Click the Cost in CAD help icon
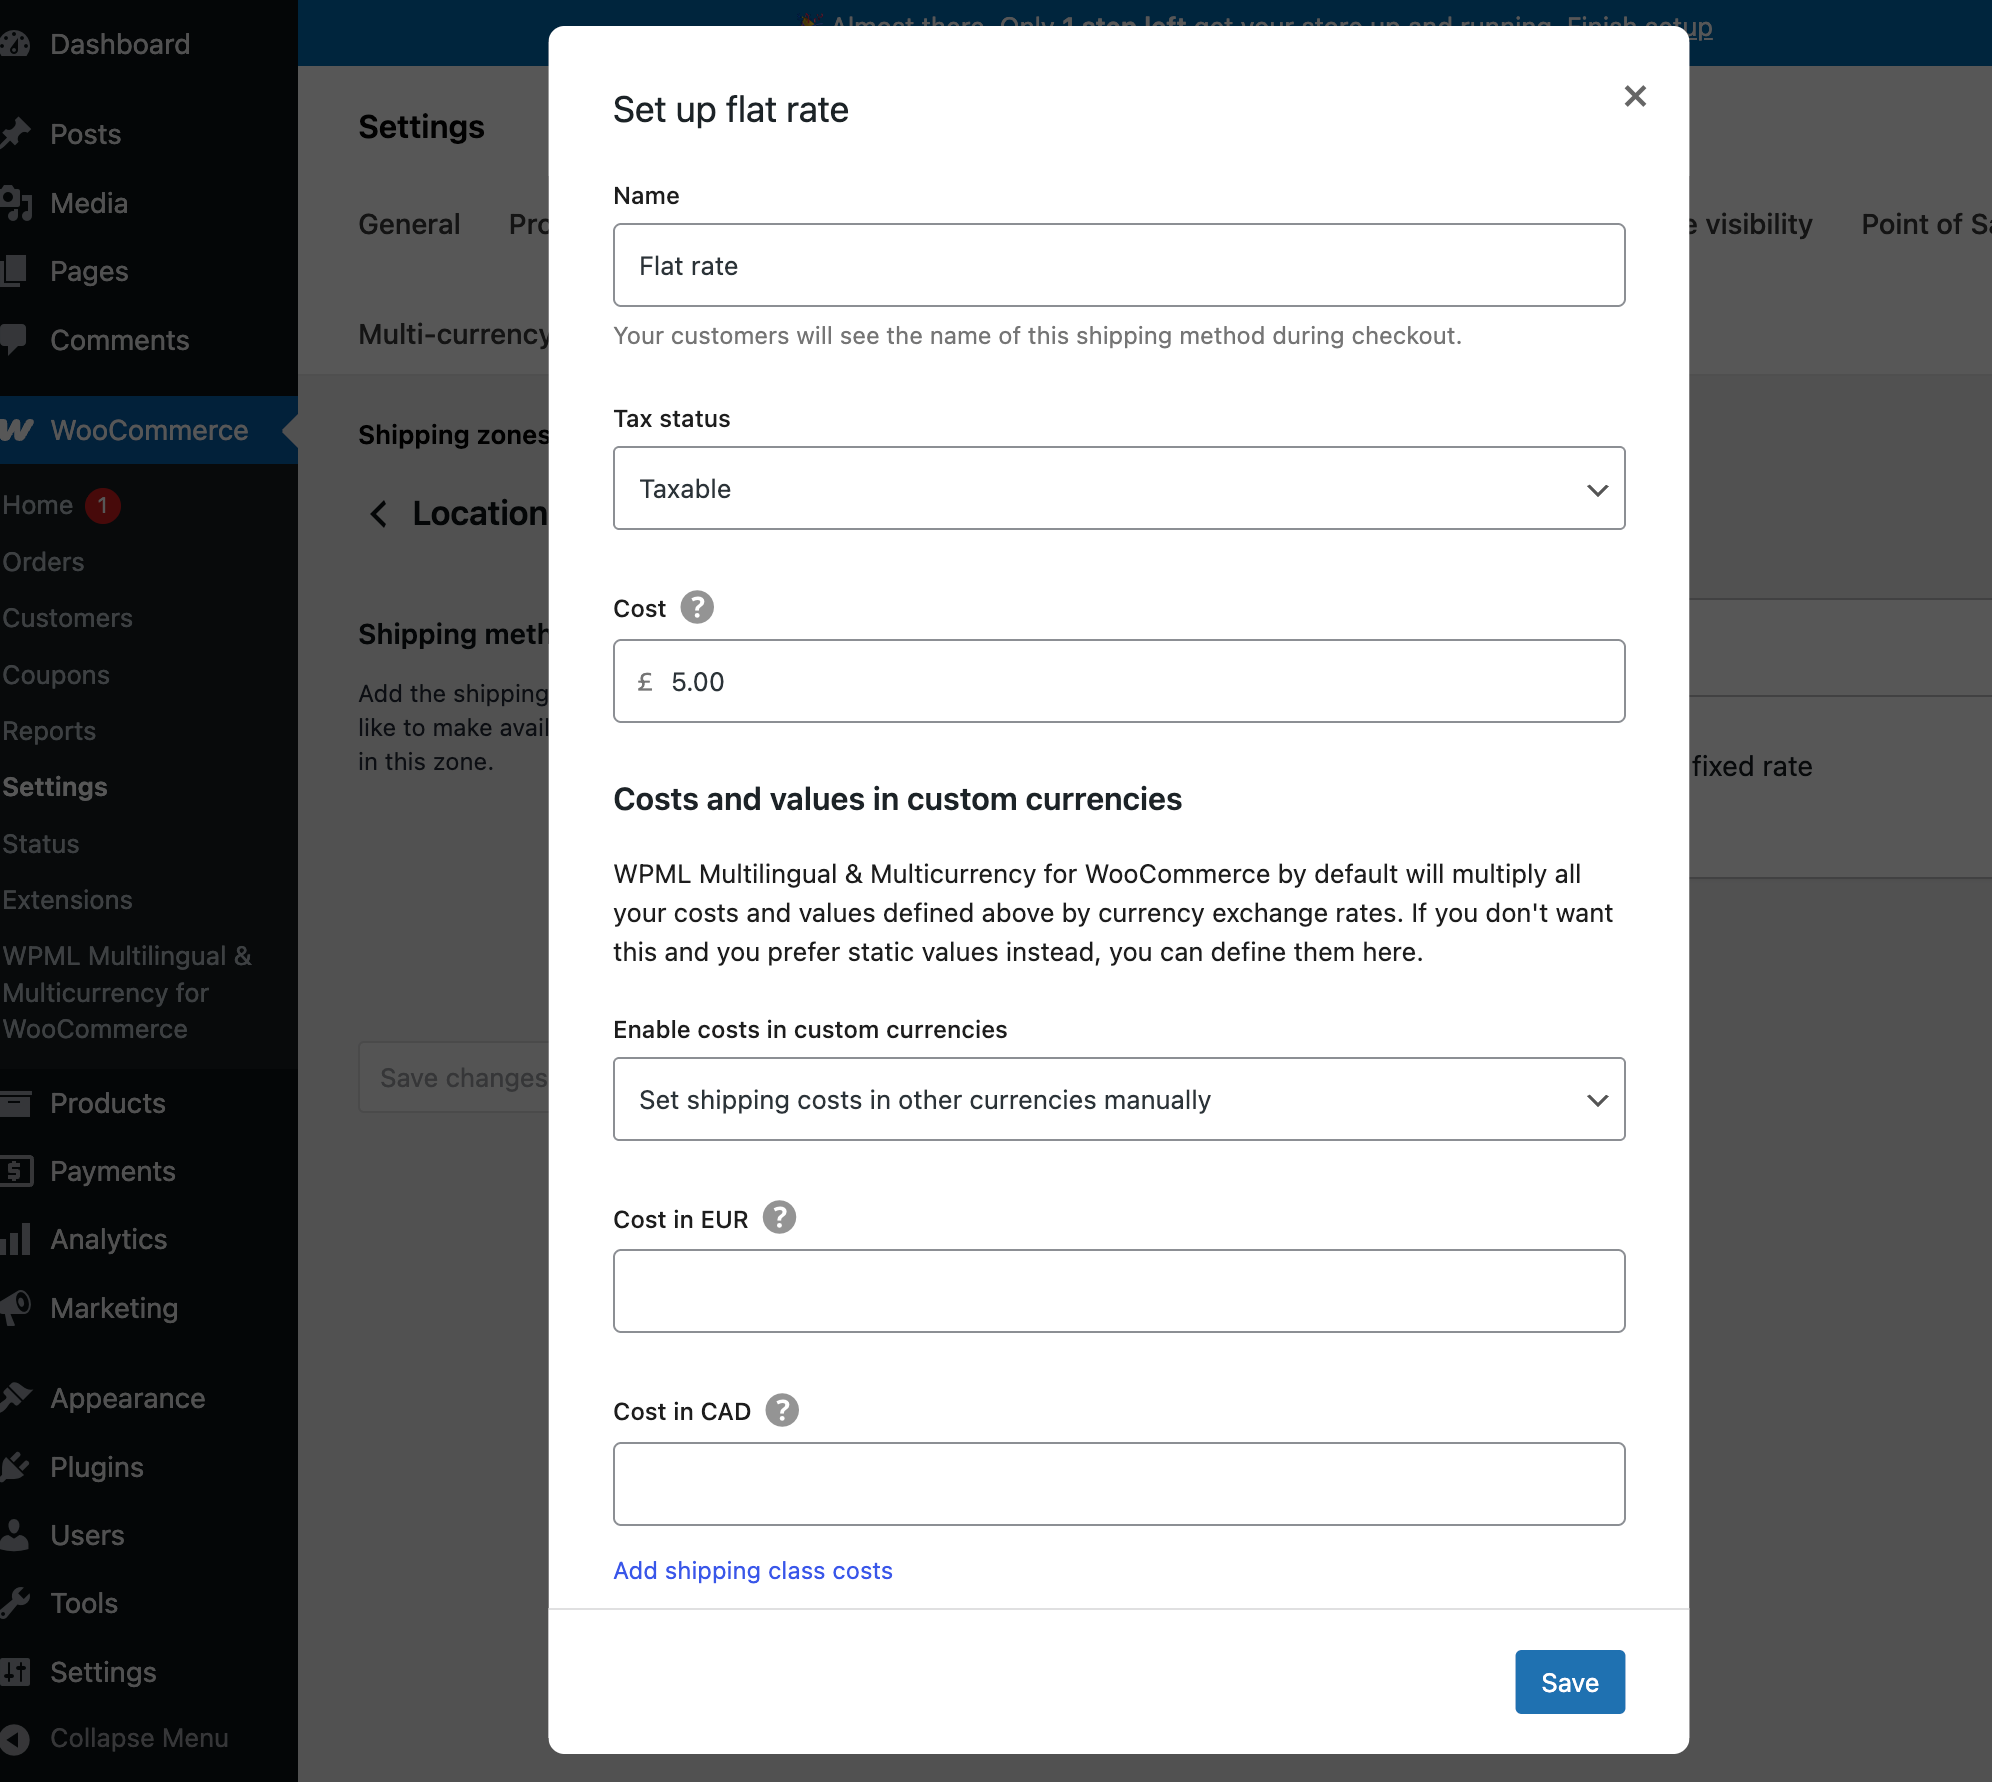Image resolution: width=1992 pixels, height=1782 pixels. (782, 1410)
